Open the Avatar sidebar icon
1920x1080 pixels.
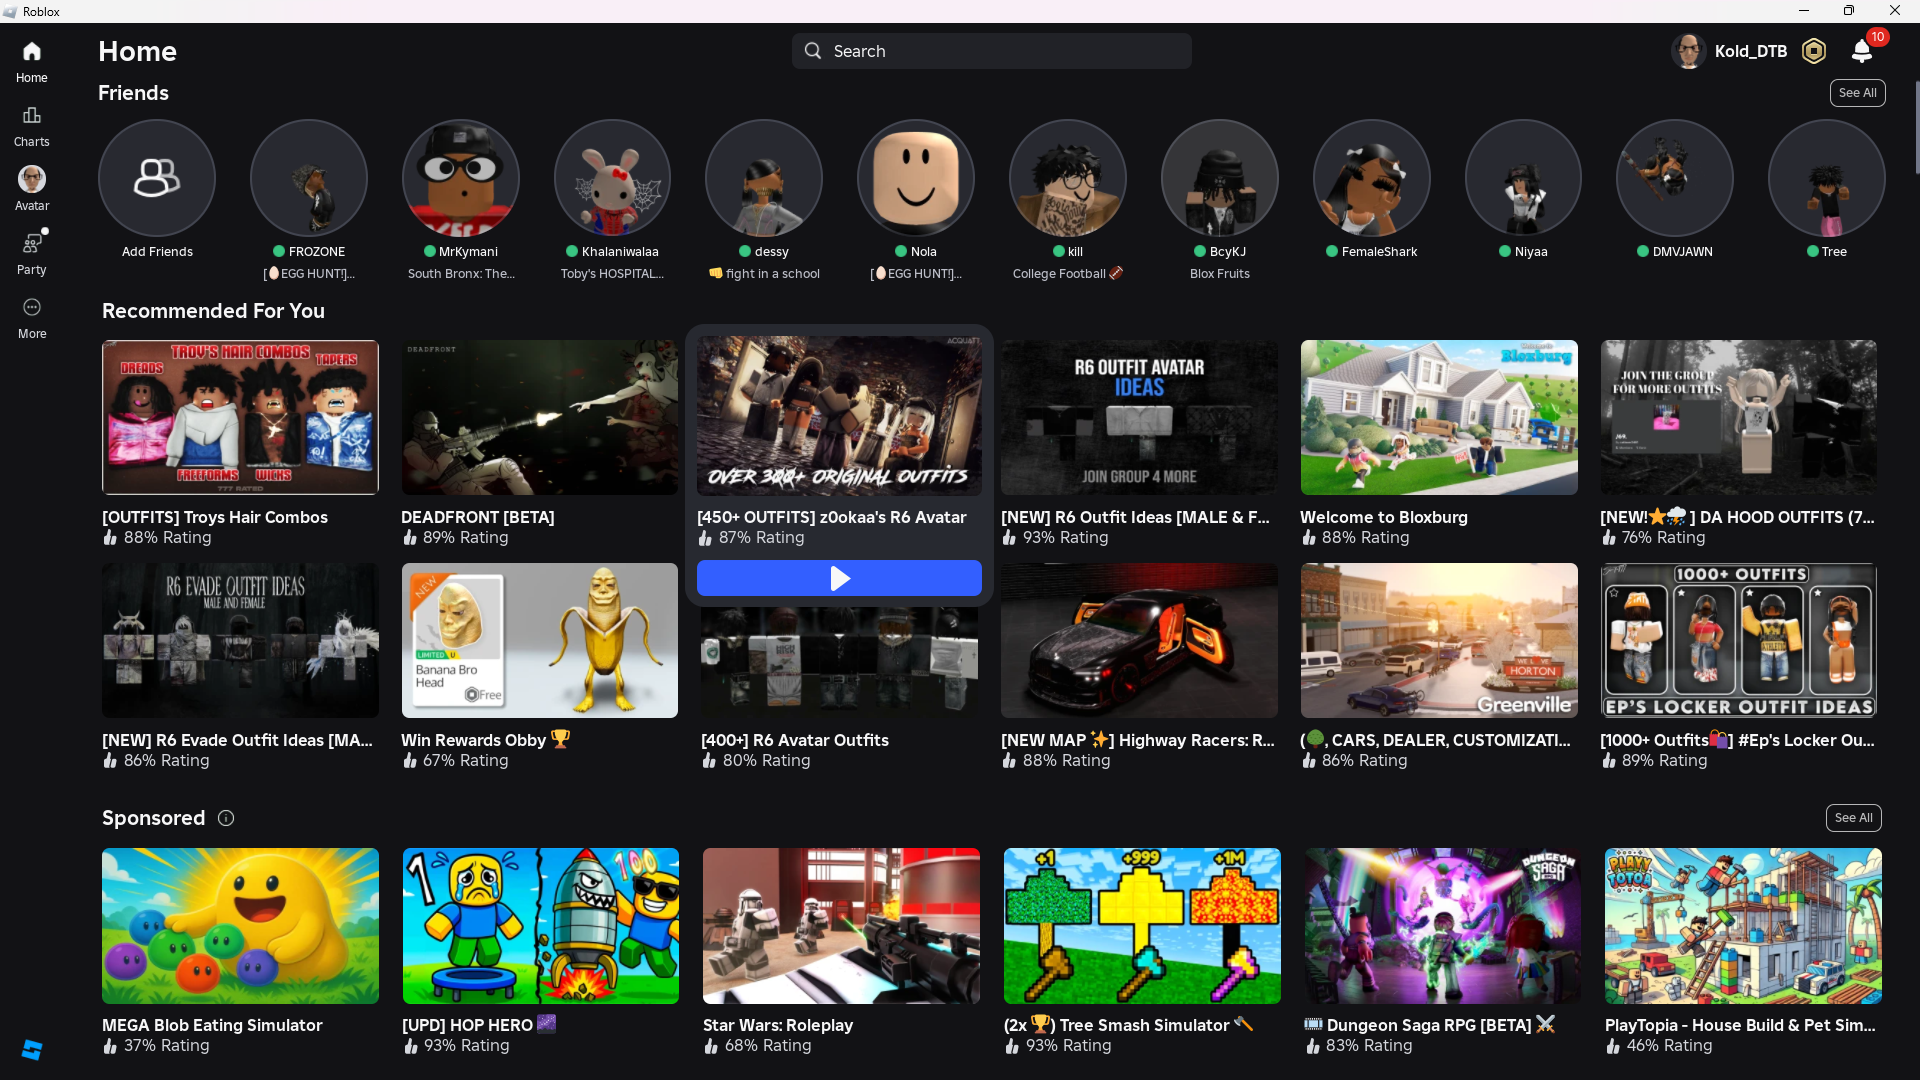[x=32, y=179]
